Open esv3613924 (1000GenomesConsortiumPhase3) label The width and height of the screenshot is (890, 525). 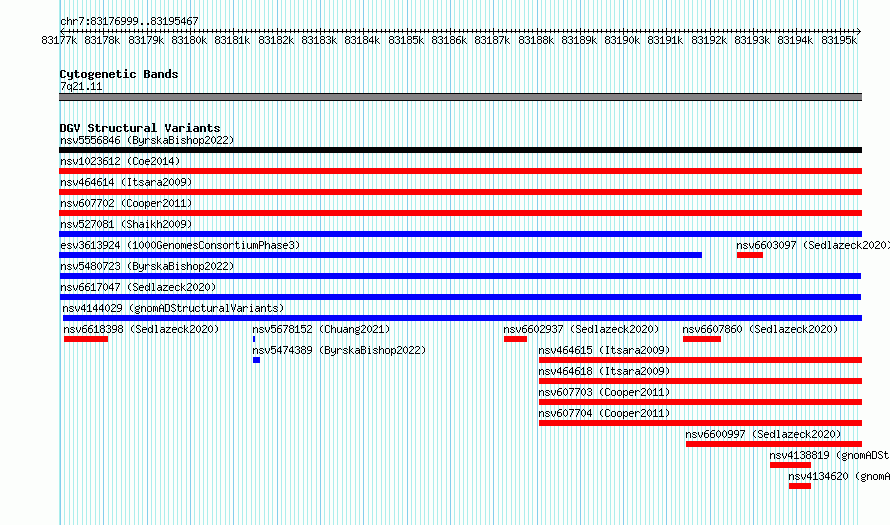180,245
